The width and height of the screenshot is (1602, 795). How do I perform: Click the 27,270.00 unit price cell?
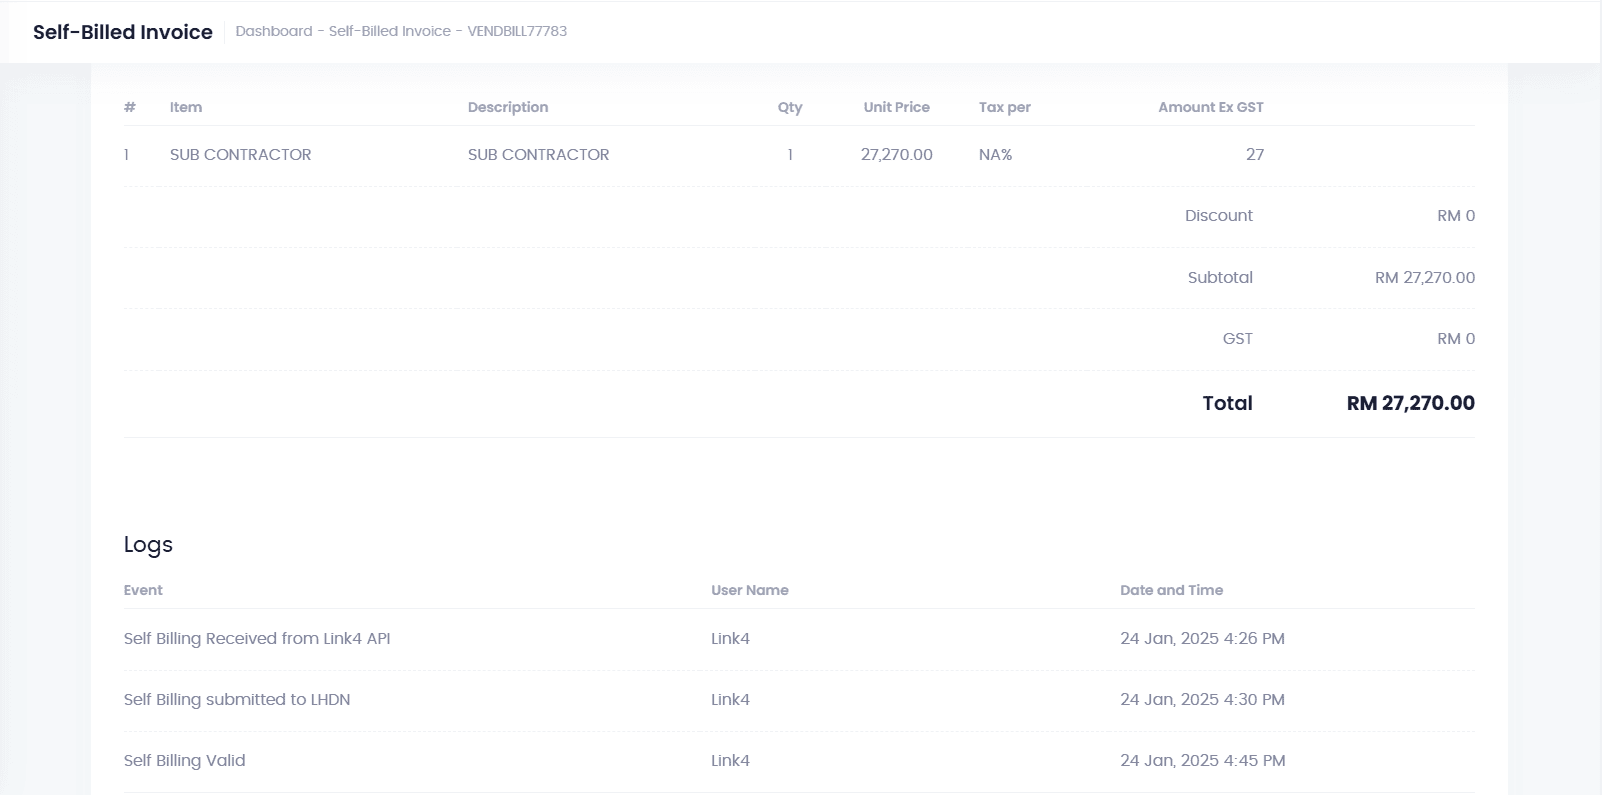[x=896, y=155]
